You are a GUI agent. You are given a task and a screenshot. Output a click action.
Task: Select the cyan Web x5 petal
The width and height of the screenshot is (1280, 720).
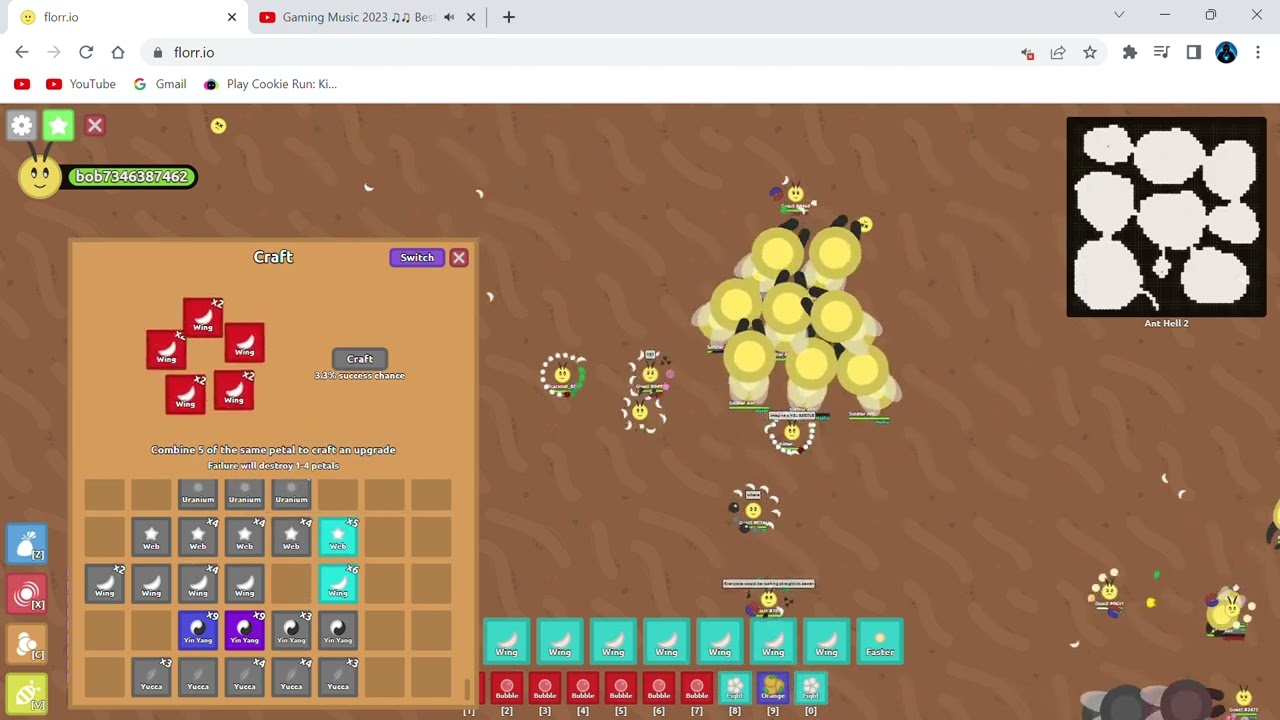point(338,536)
